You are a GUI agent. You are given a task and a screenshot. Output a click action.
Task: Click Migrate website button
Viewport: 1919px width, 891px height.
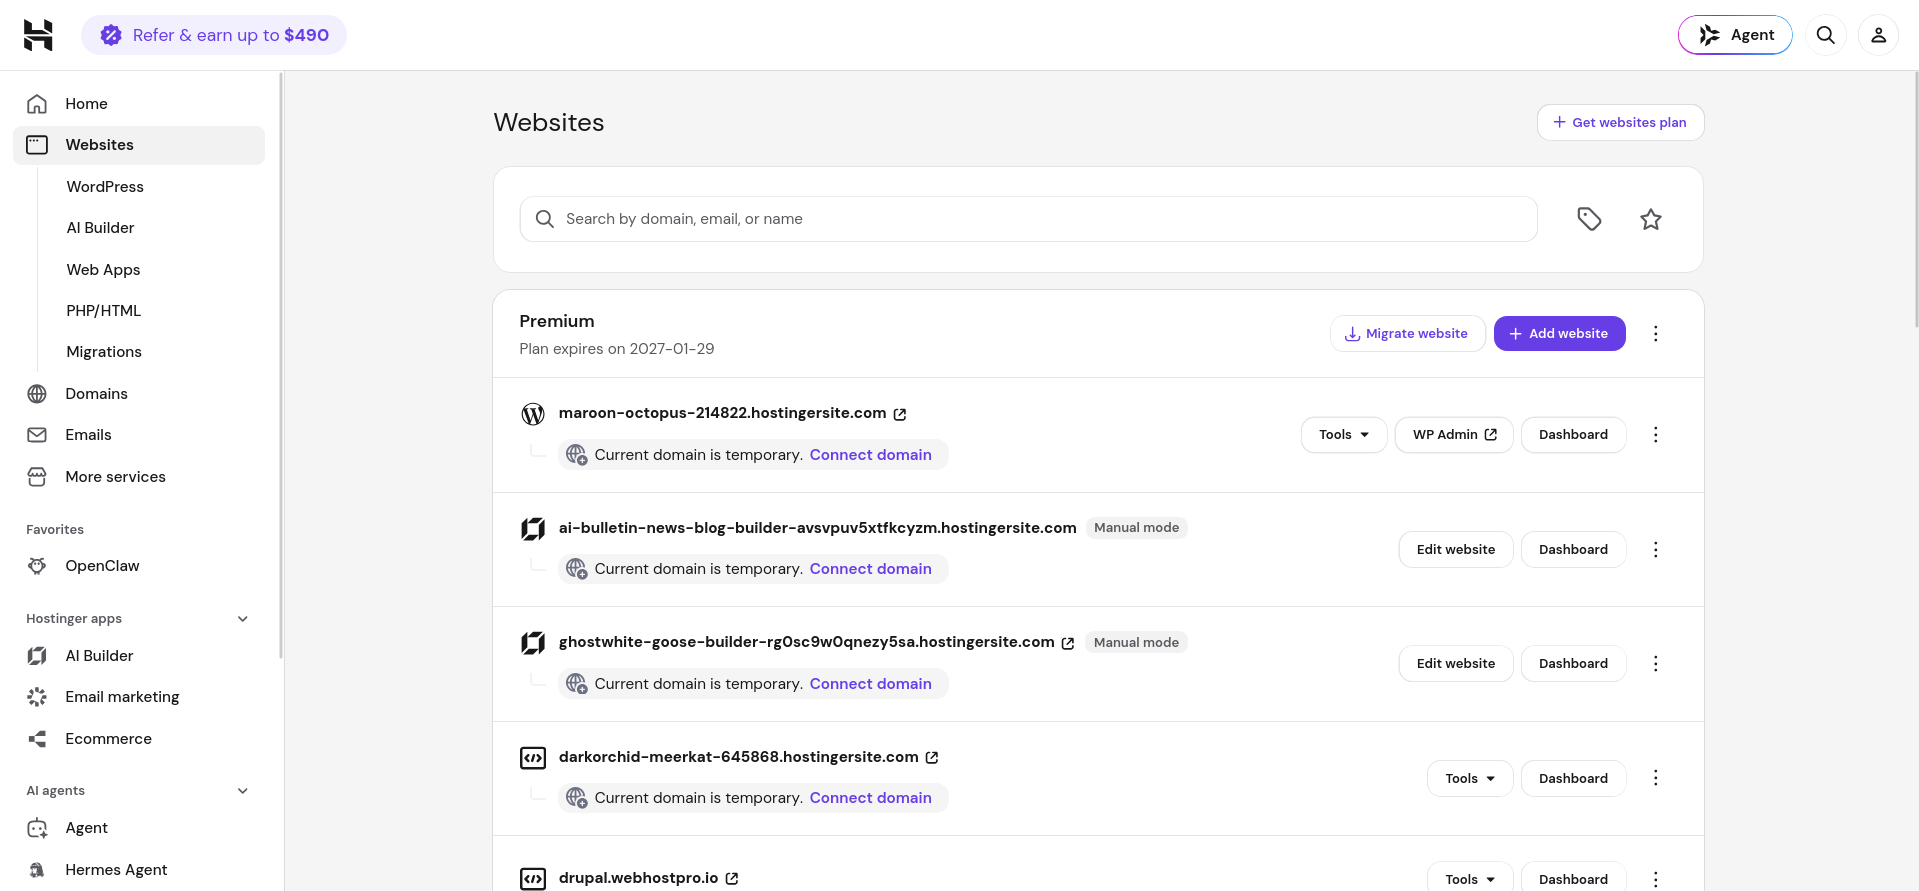click(1407, 334)
